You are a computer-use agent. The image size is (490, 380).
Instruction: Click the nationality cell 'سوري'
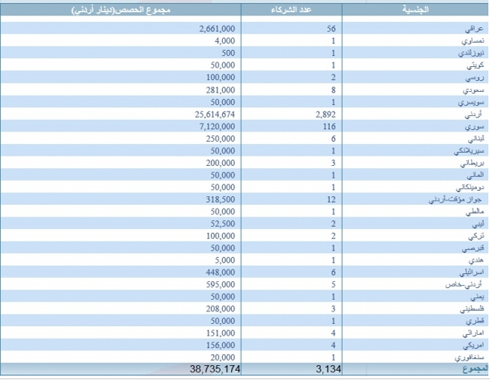pyautogui.click(x=475, y=127)
